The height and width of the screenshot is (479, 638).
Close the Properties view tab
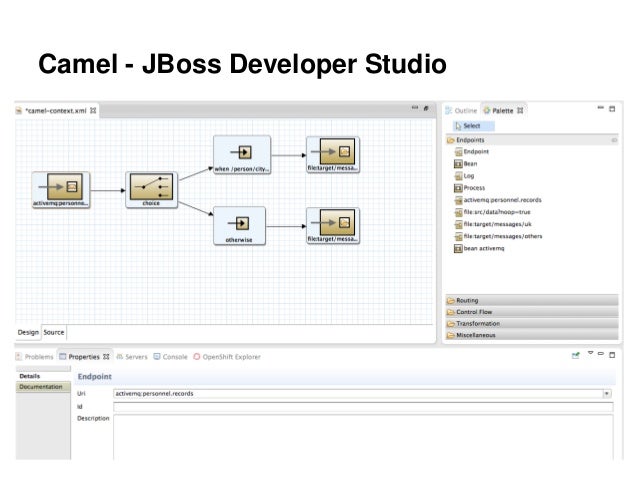pyautogui.click(x=106, y=357)
